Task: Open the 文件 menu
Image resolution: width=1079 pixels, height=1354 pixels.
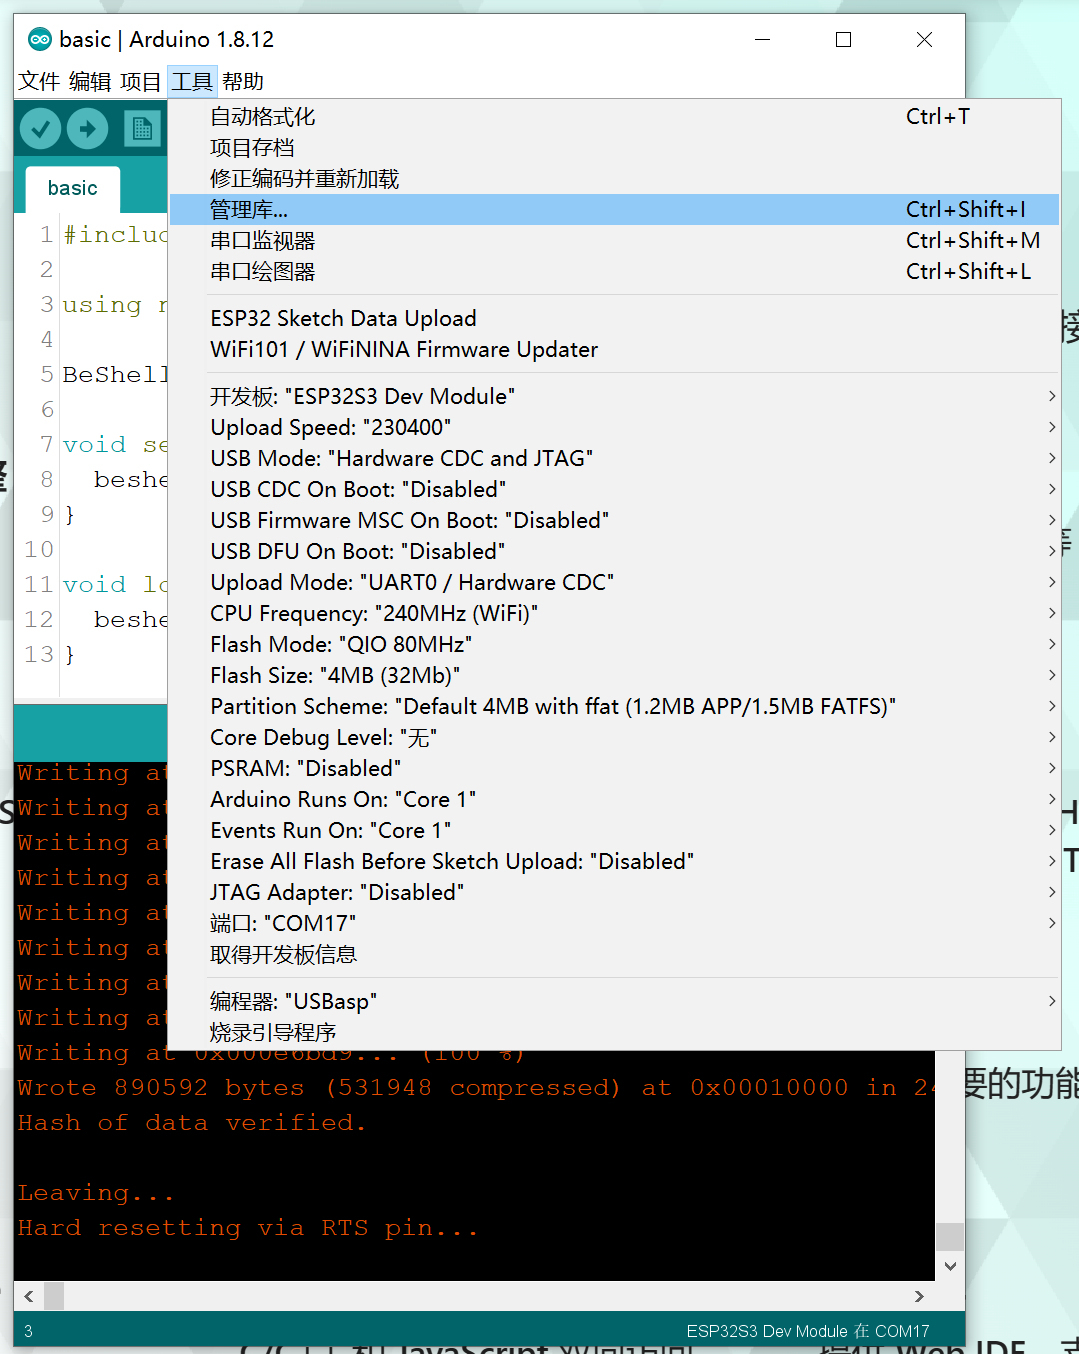Action: (x=39, y=81)
